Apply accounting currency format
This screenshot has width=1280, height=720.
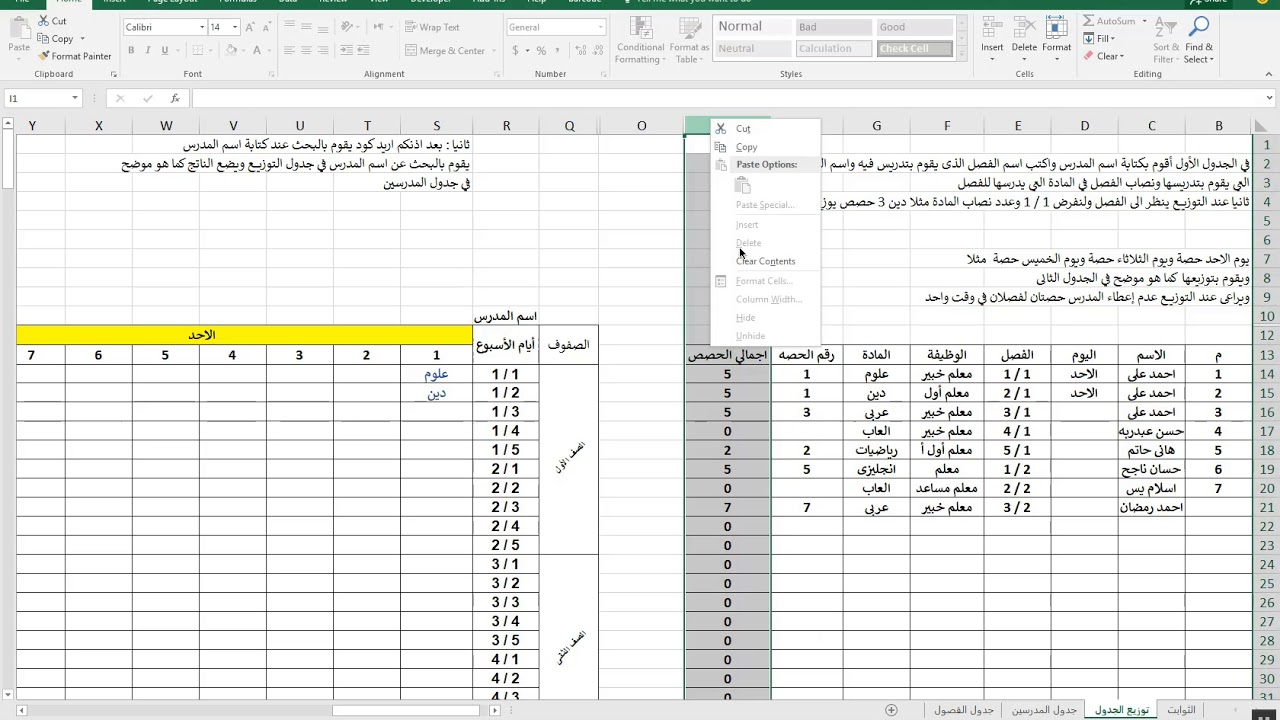coord(514,50)
